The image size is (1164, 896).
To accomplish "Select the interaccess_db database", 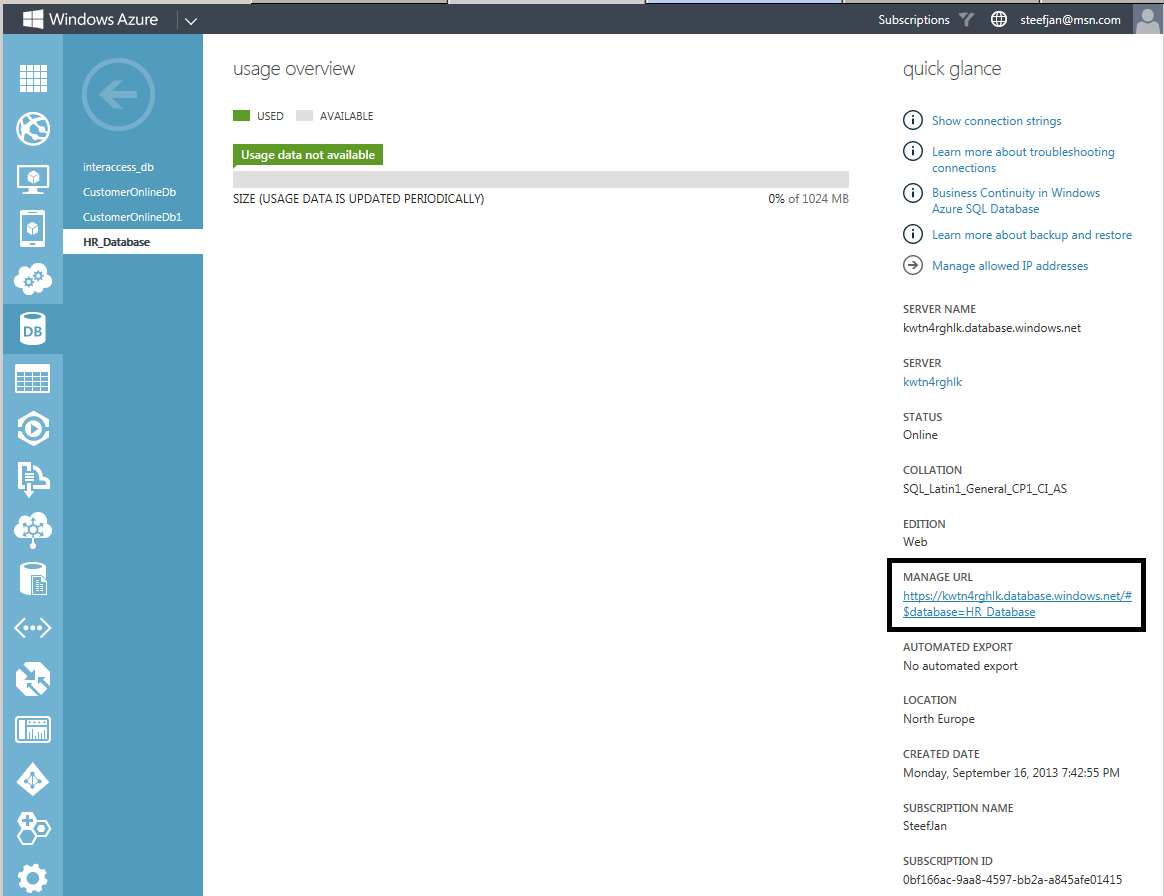I will [x=119, y=167].
